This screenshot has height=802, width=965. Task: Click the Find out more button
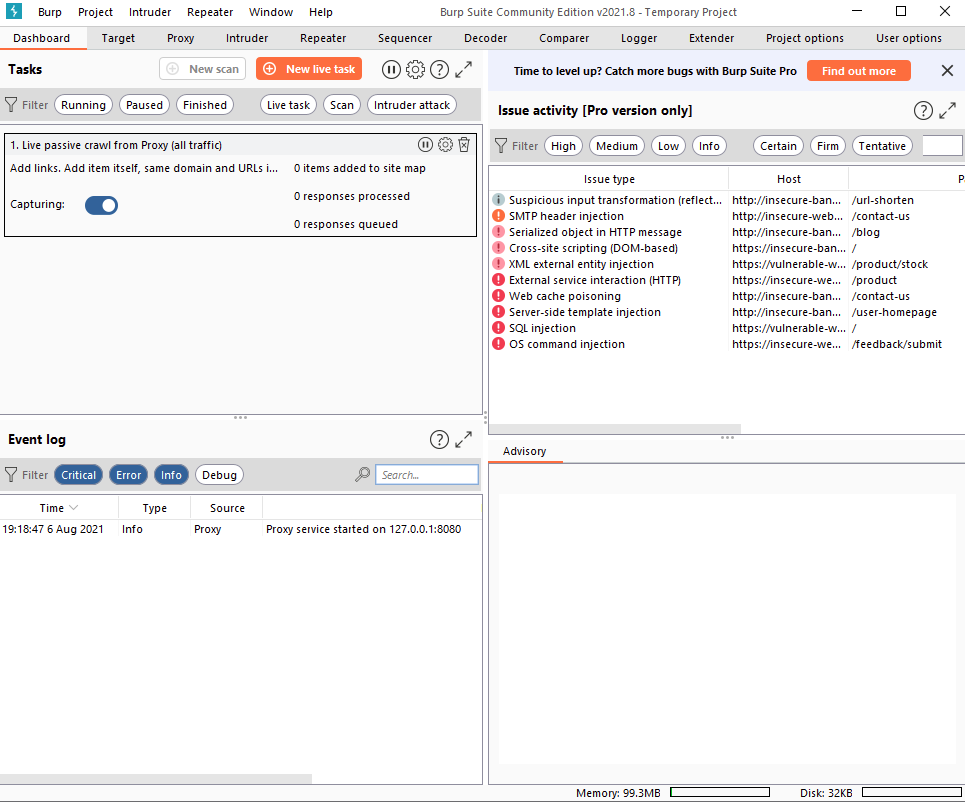pos(859,71)
